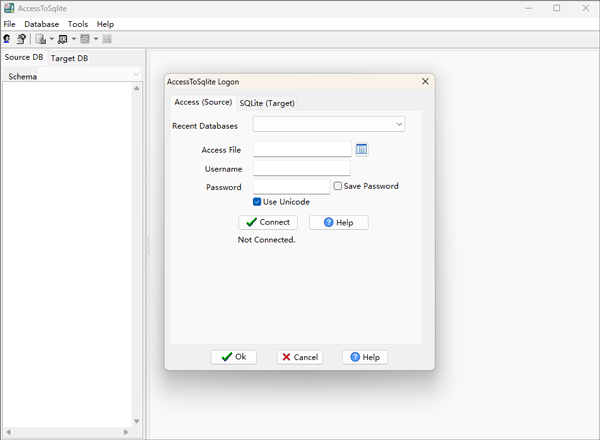Screen dimensions: 600x440
Task: Click the schema tree scroll right arrow
Action: [126, 432]
